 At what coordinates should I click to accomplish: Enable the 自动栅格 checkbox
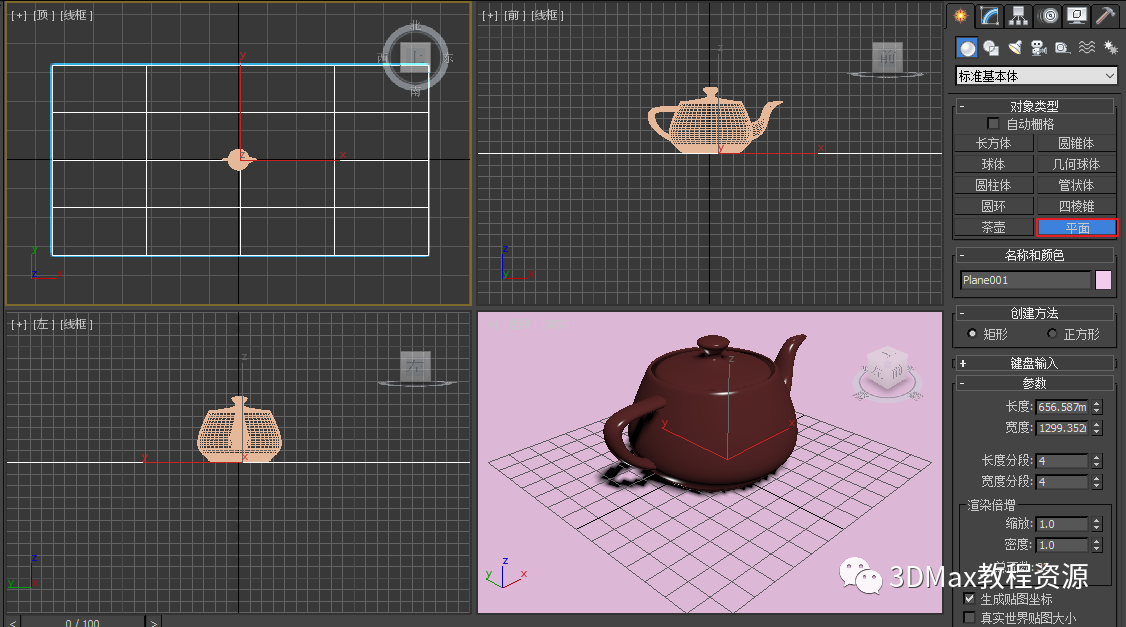click(993, 124)
